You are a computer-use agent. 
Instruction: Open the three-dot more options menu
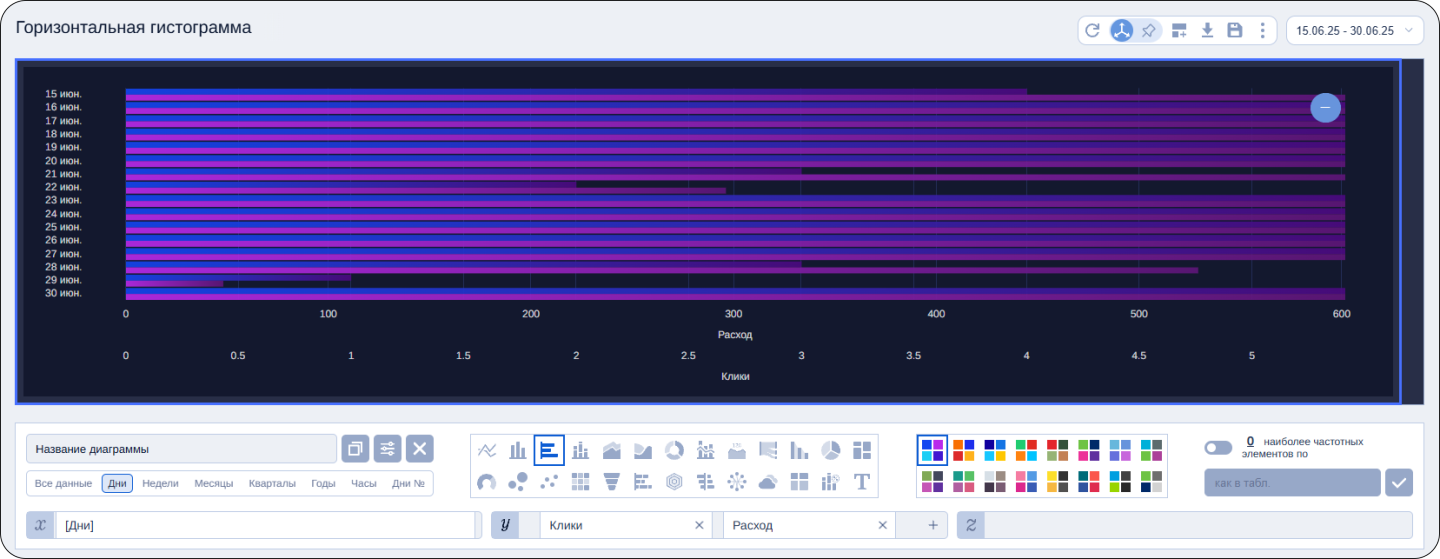pos(1262,31)
